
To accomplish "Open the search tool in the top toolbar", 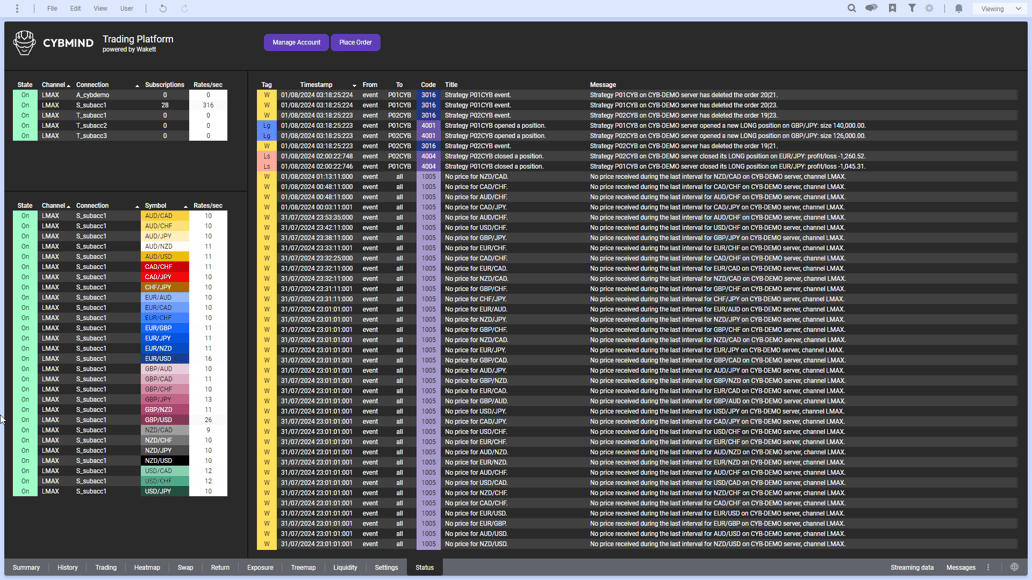I will (x=852, y=8).
